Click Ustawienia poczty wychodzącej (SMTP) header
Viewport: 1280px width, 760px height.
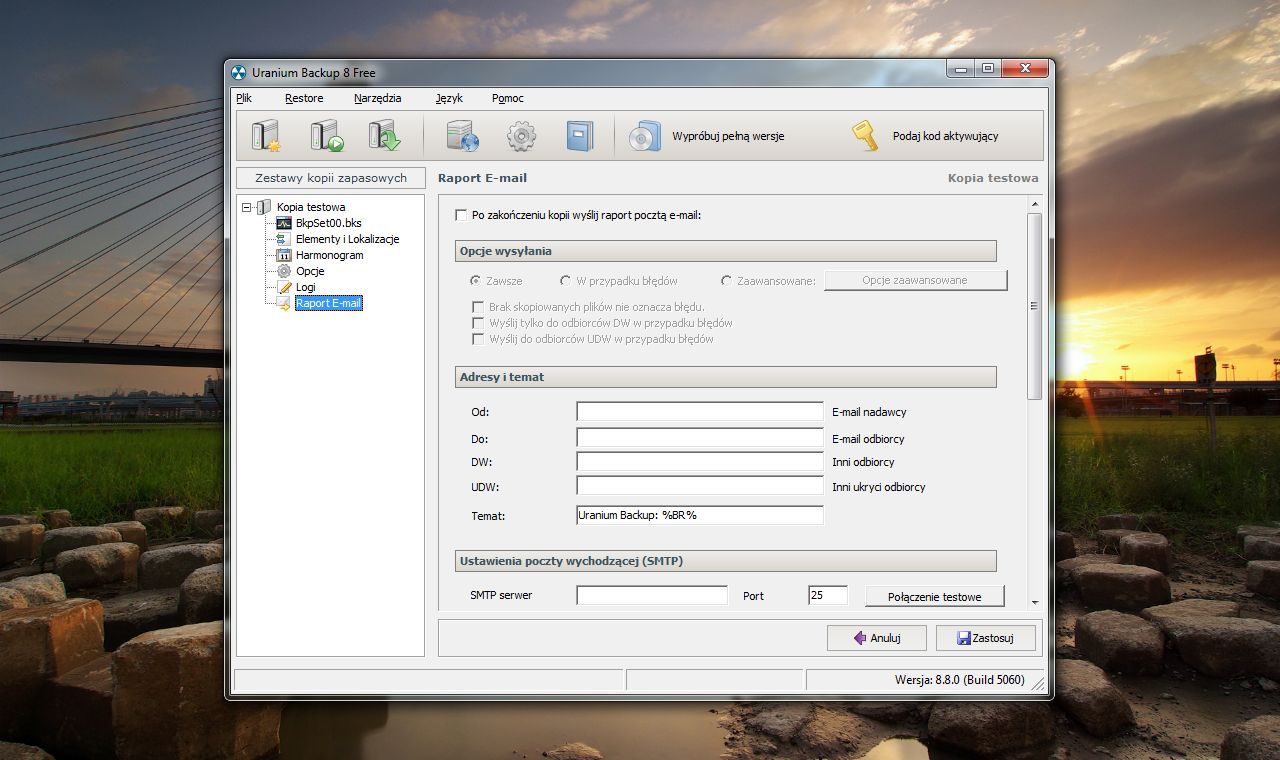pos(726,561)
